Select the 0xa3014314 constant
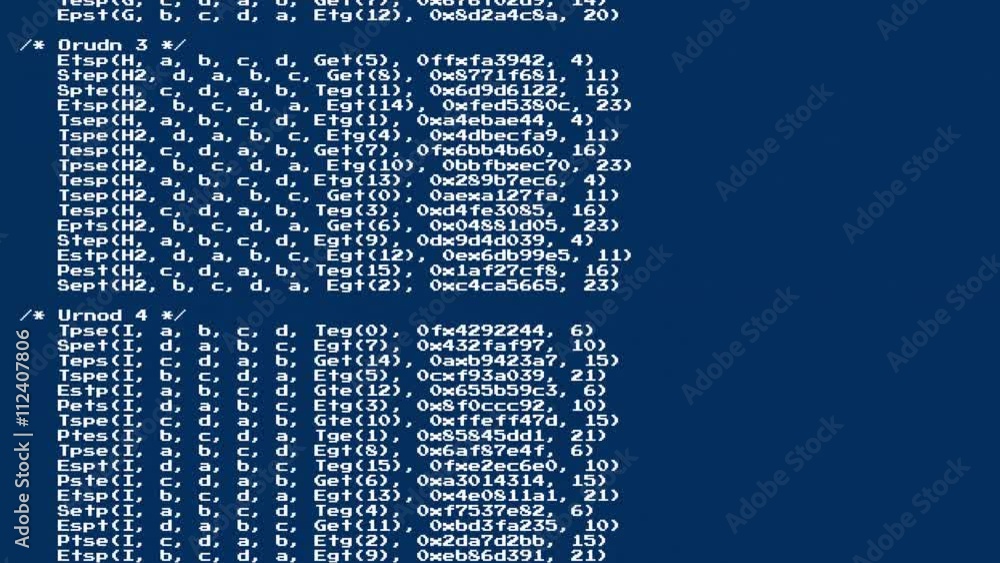1000x563 pixels. (485, 481)
